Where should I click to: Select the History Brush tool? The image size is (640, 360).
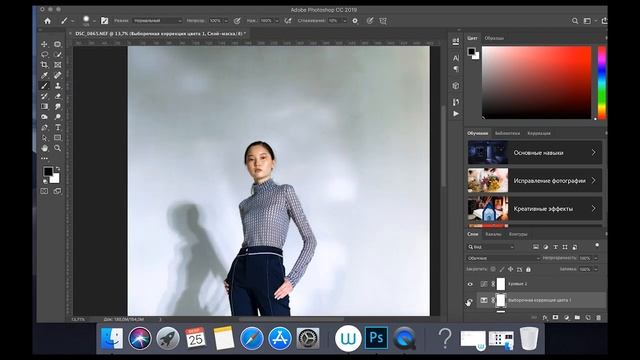click(x=44, y=96)
